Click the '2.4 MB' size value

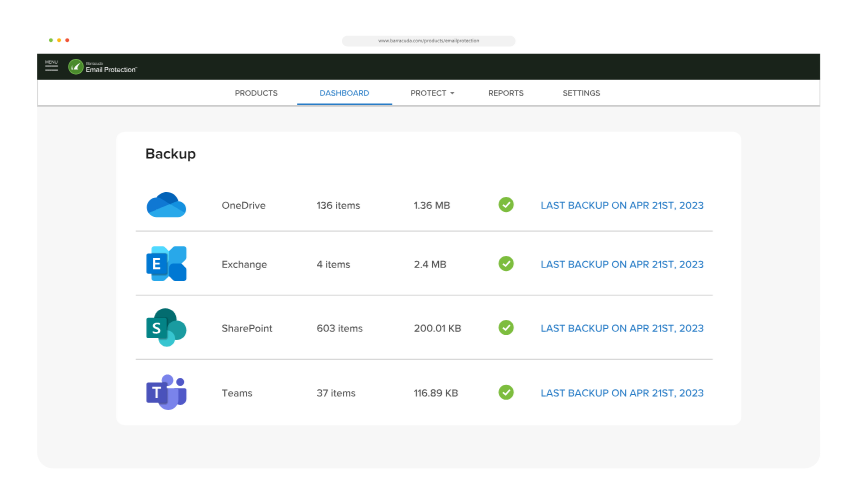click(430, 264)
